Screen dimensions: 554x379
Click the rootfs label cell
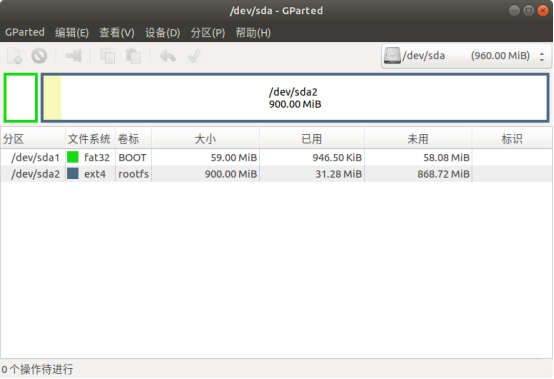[x=134, y=174]
